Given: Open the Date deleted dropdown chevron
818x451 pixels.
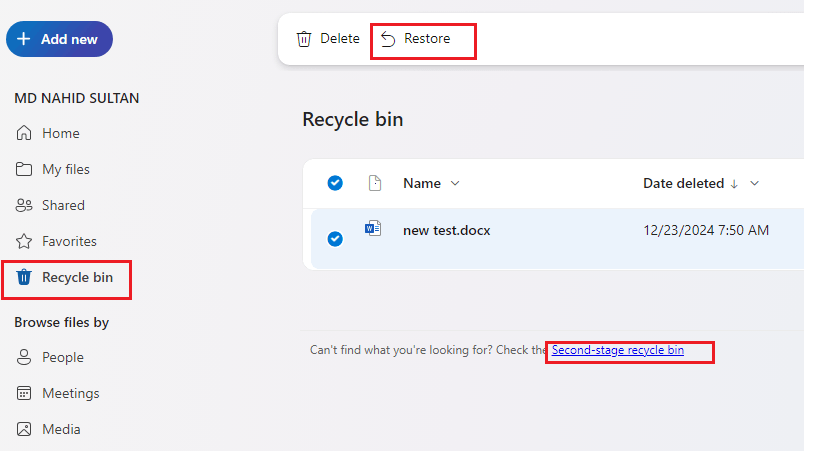Looking at the screenshot, I should coord(754,184).
